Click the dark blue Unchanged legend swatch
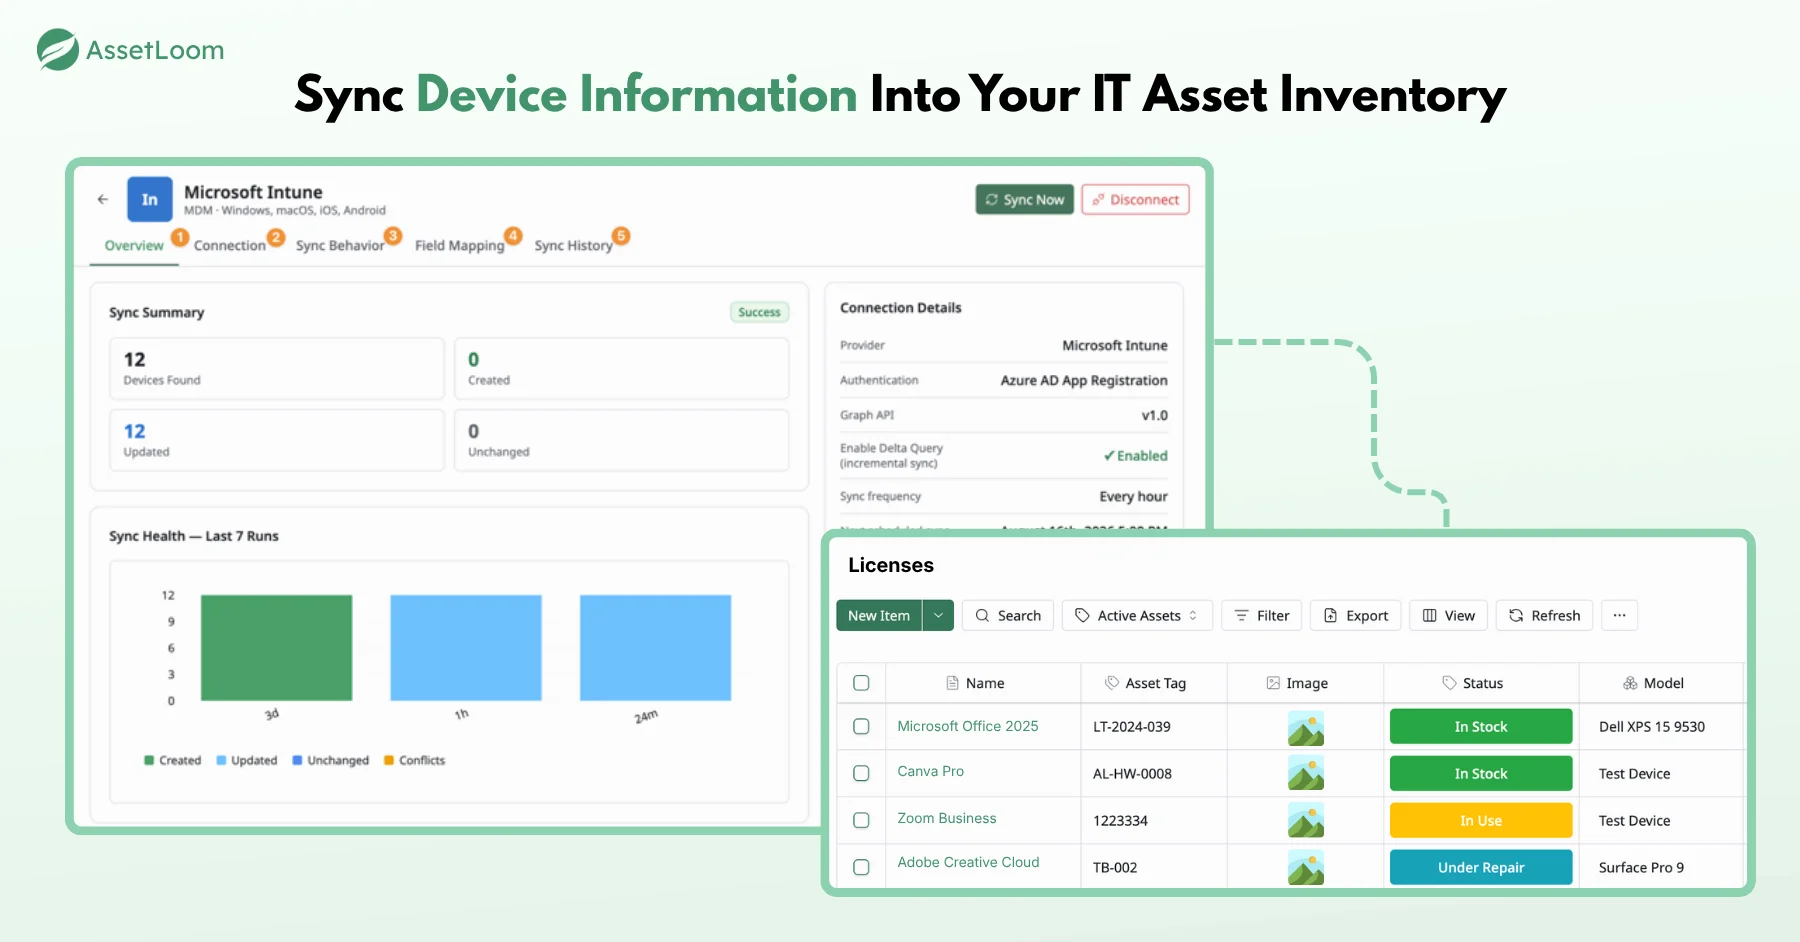The height and width of the screenshot is (942, 1800). pos(297,760)
